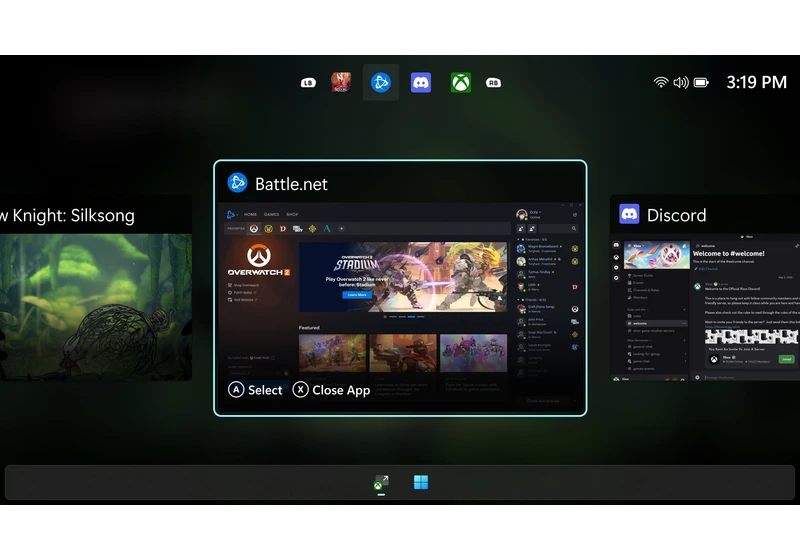
Task: Click Discord home icon in server rail
Action: (616, 245)
